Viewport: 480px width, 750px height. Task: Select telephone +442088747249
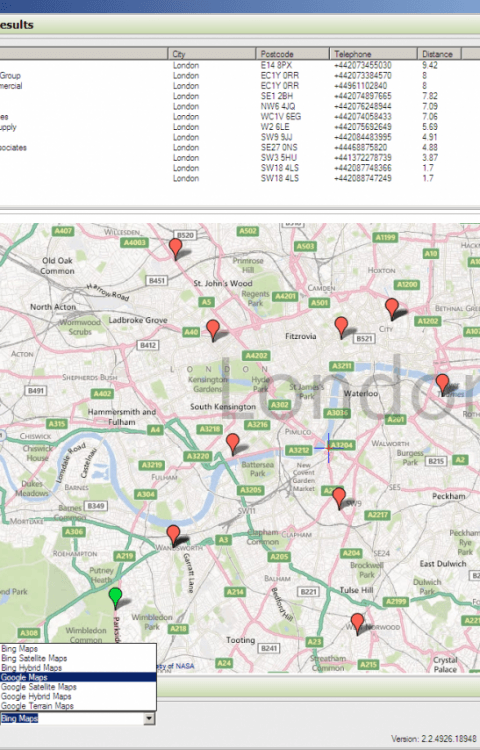[363, 178]
